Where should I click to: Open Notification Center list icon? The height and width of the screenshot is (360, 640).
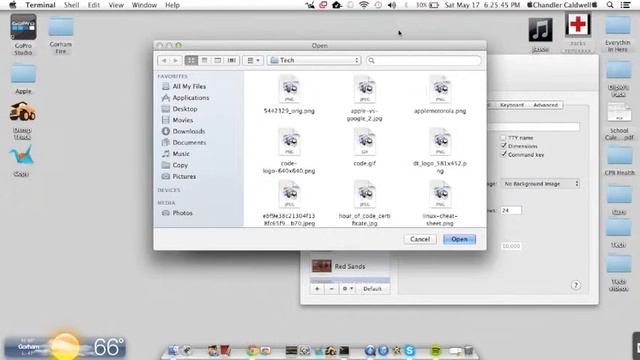(625, 5)
